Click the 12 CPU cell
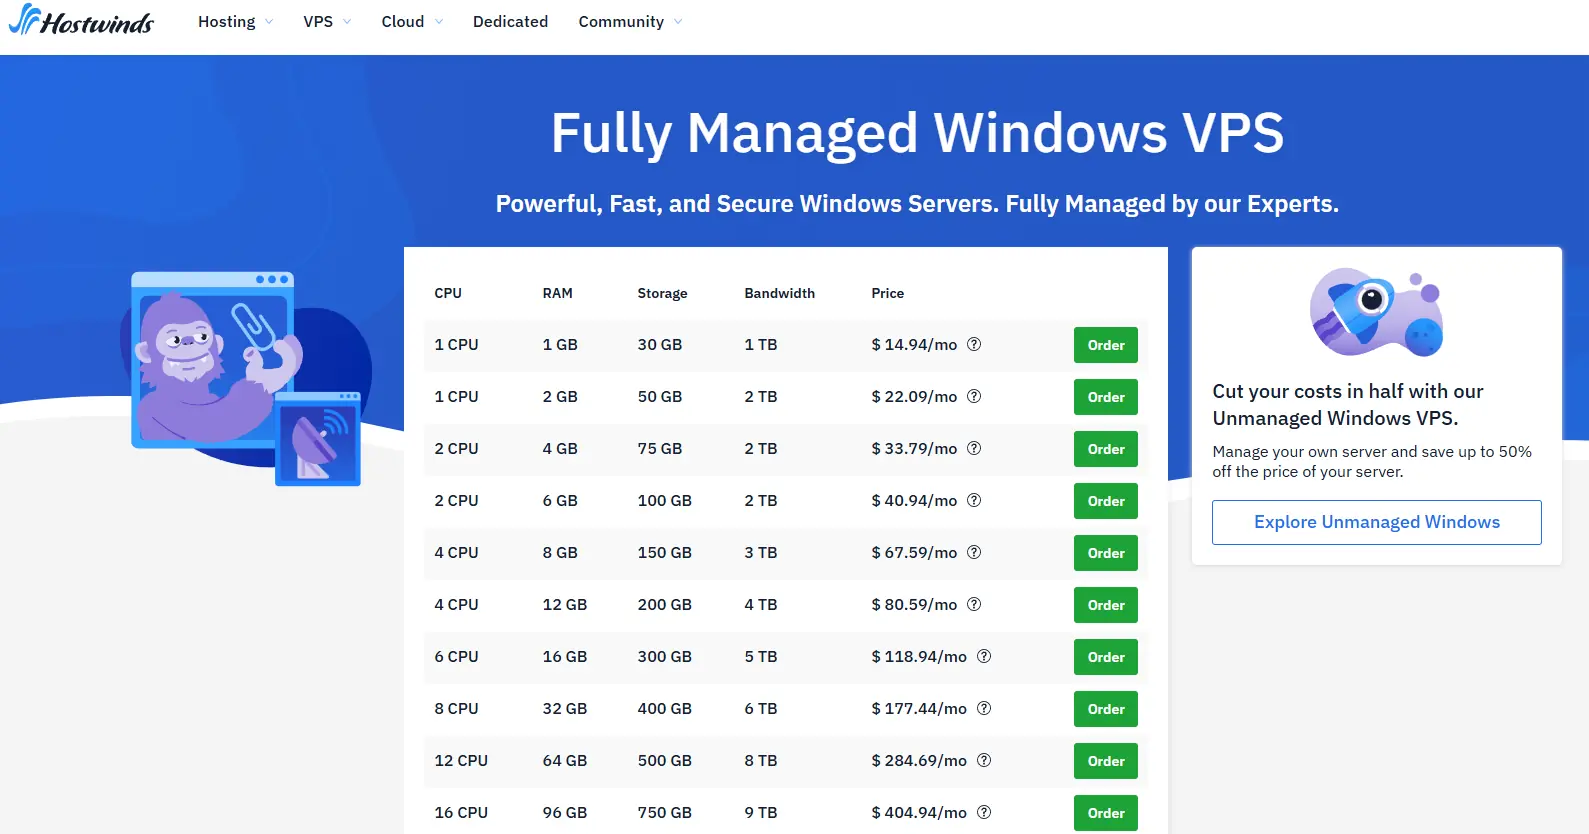The width and height of the screenshot is (1589, 834). [461, 760]
